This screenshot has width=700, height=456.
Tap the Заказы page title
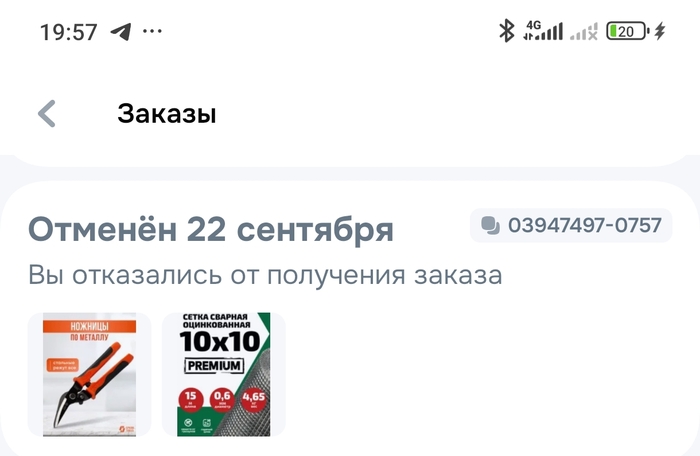pos(167,114)
